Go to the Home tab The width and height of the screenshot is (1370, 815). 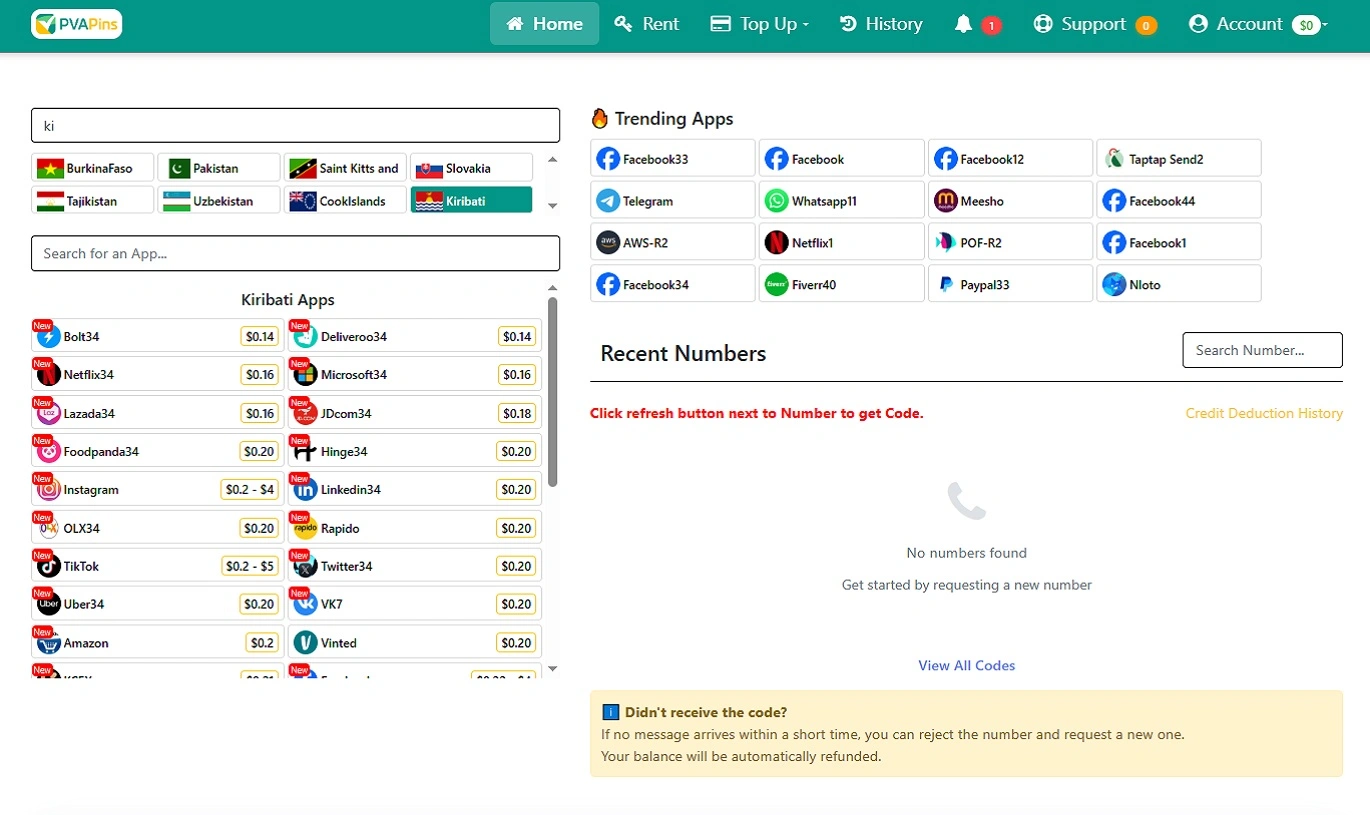tap(544, 24)
